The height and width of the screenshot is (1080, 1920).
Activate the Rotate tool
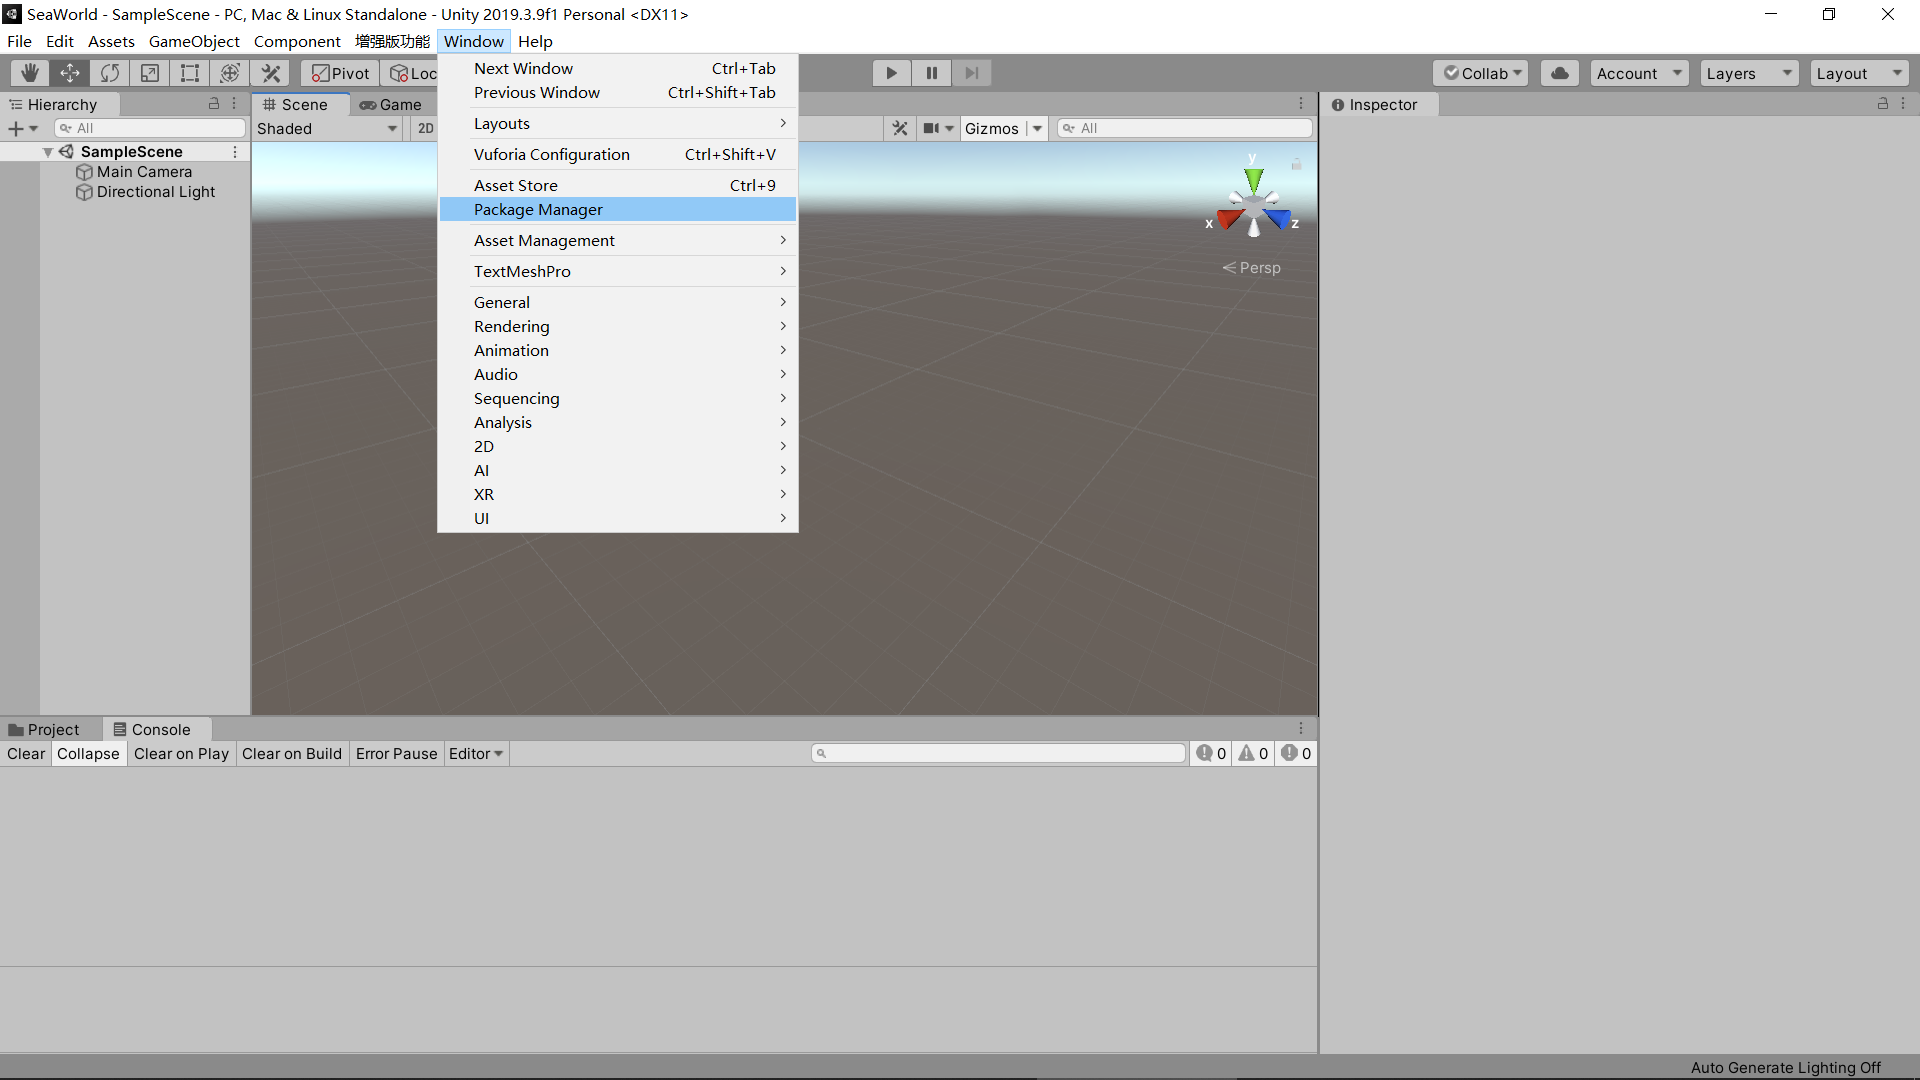[x=109, y=72]
